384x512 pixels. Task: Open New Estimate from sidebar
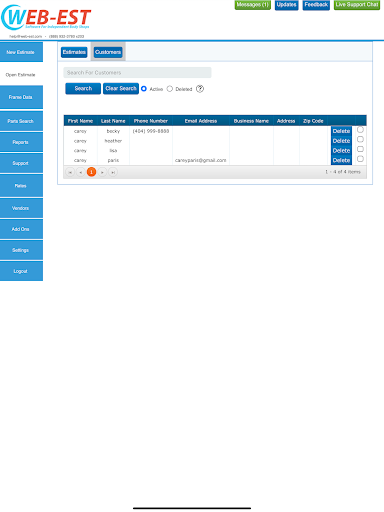[x=21, y=52]
